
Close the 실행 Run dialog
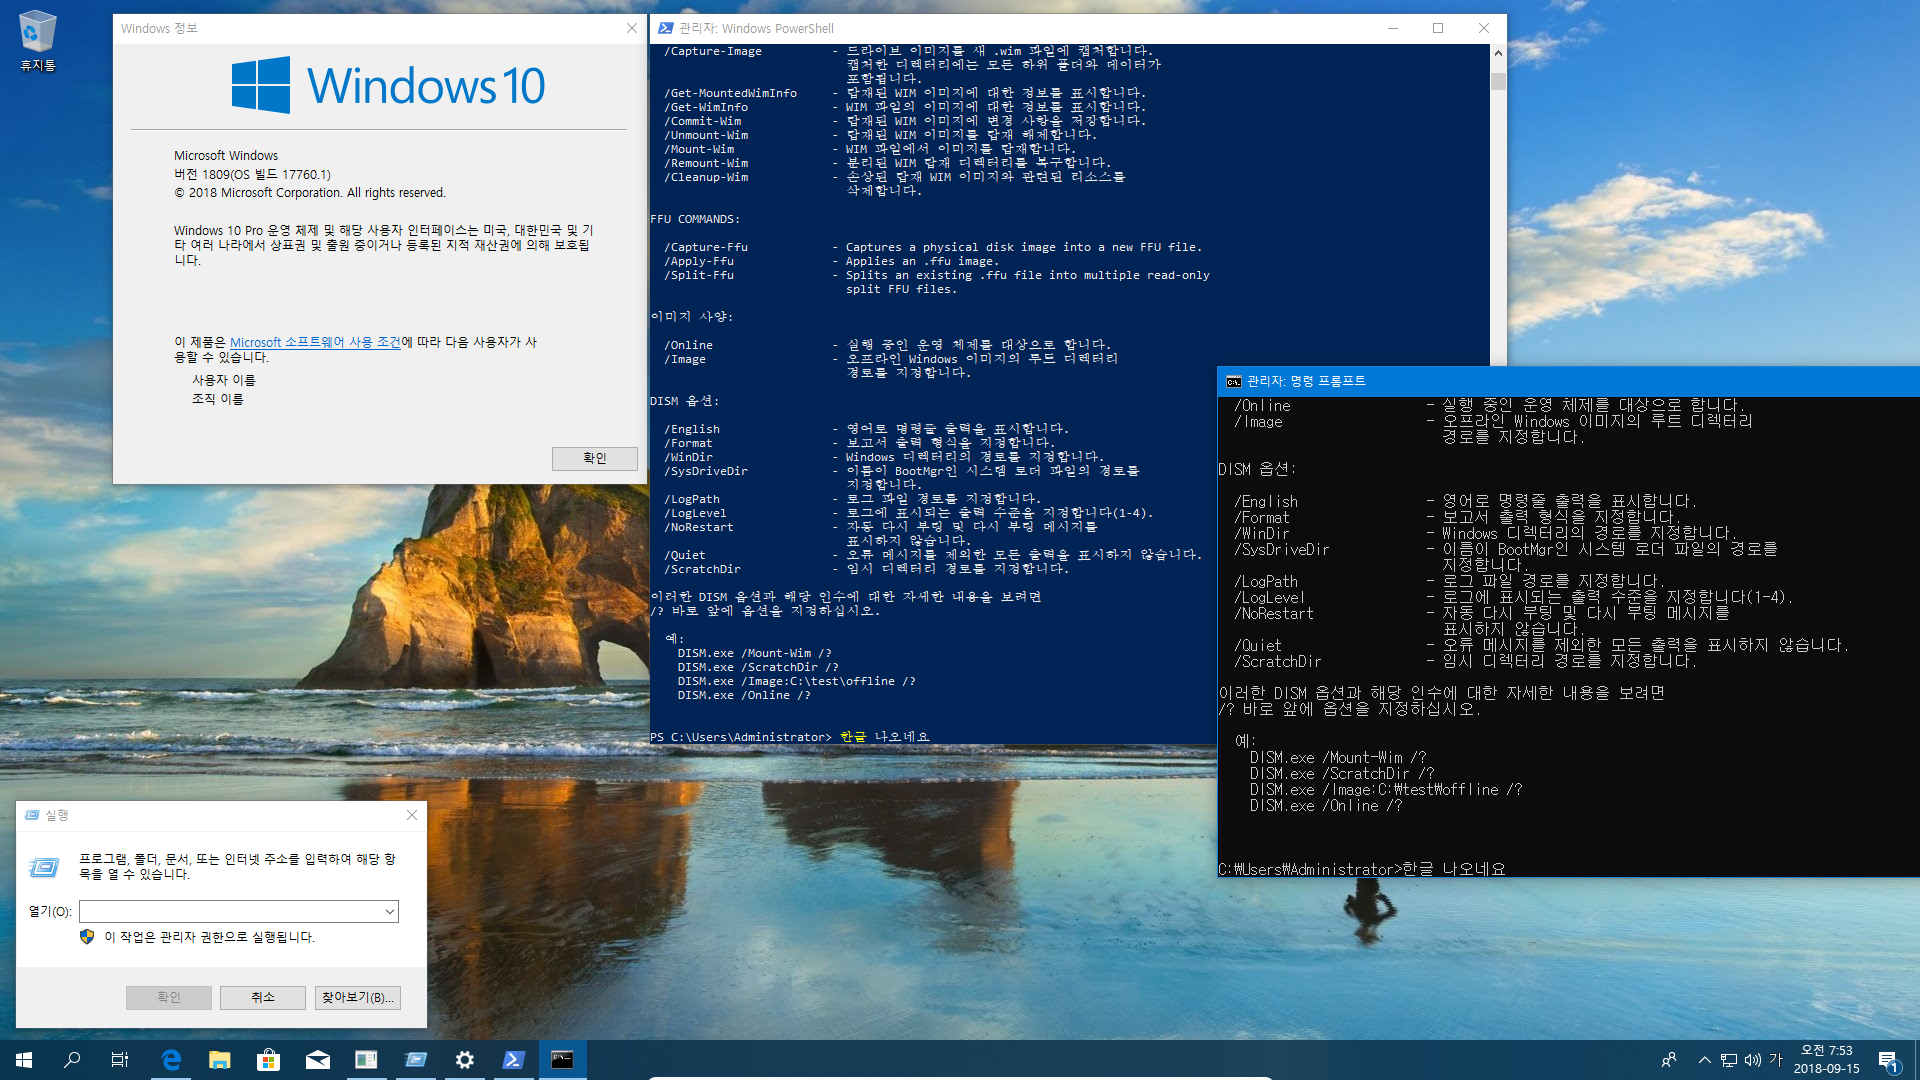click(412, 815)
